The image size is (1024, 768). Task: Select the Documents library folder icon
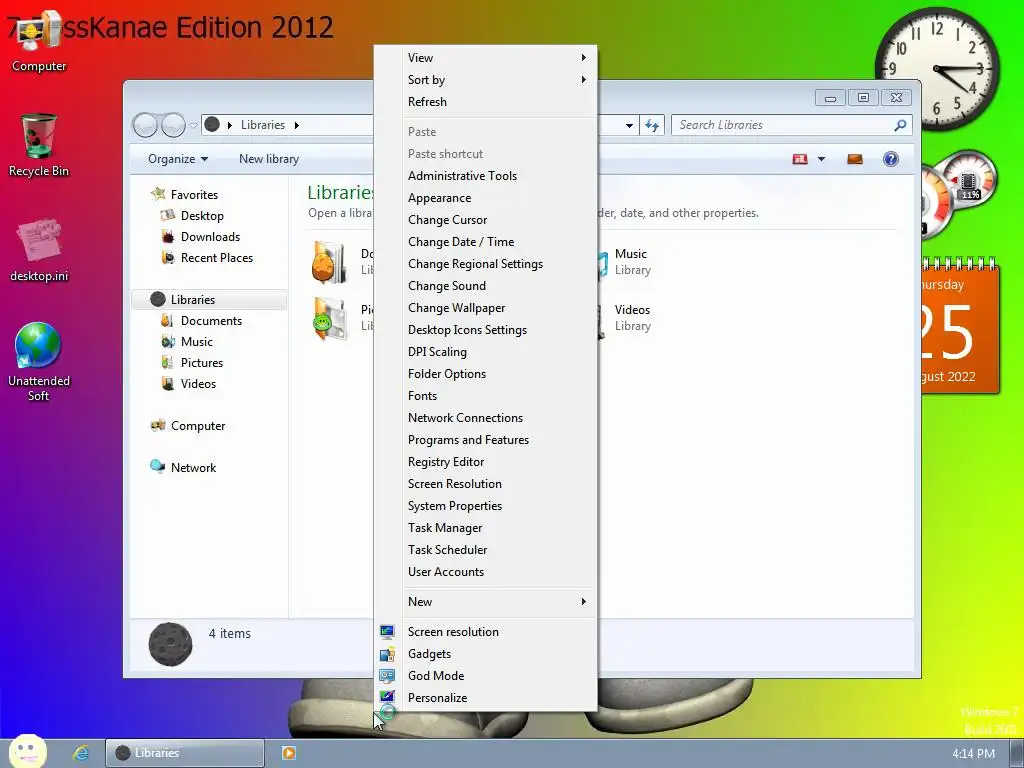(329, 262)
